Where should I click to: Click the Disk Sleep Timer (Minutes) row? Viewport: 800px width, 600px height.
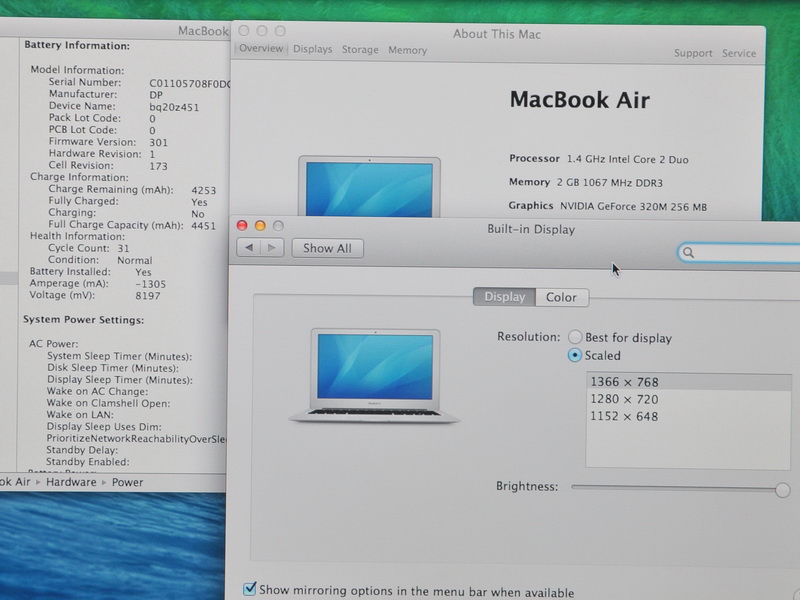click(113, 368)
